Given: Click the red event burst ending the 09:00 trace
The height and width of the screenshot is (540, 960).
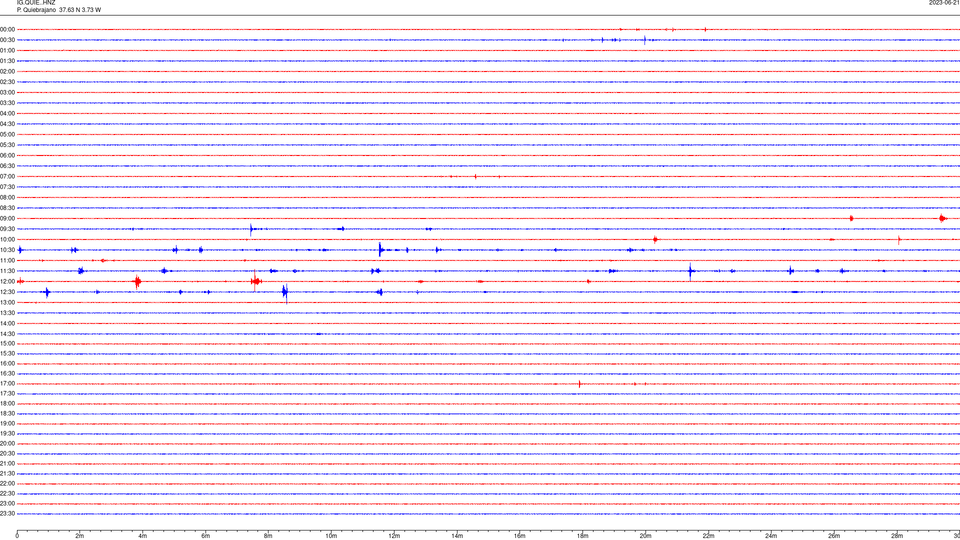Looking at the screenshot, I should [x=943, y=219].
